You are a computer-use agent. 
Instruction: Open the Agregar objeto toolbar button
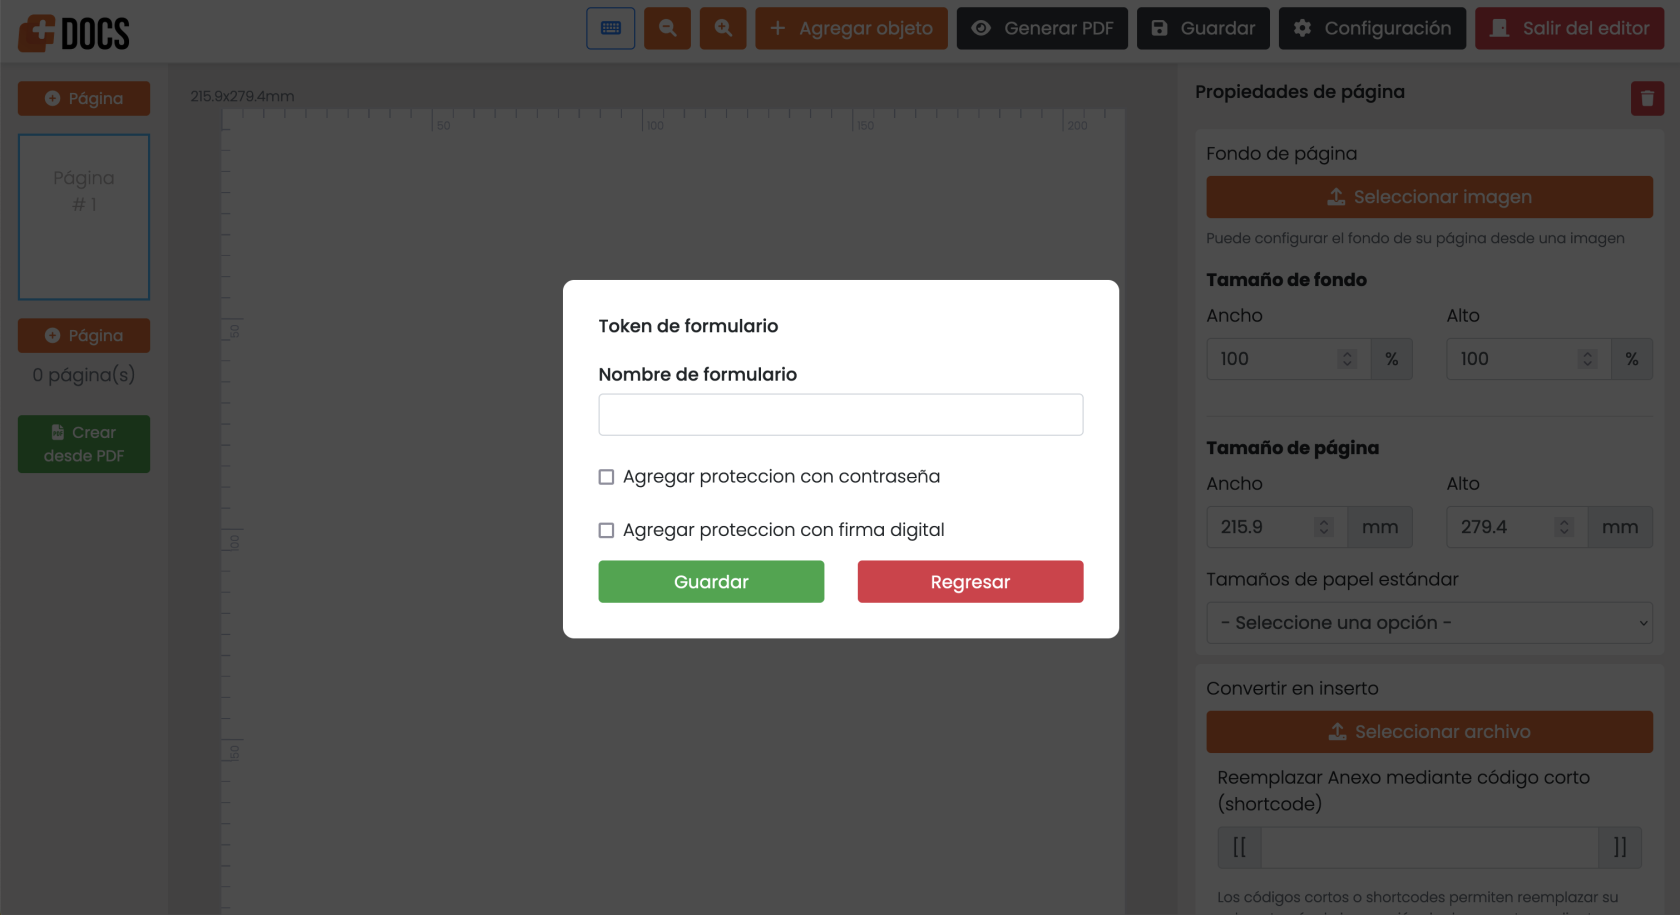(851, 28)
